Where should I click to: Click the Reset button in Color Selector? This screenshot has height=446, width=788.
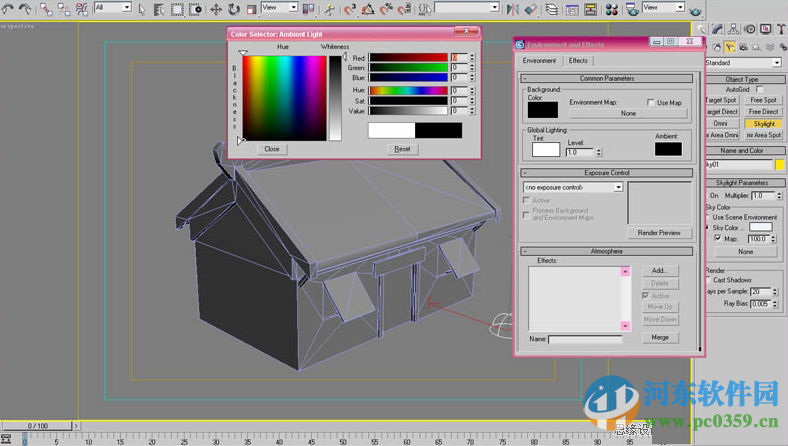tap(402, 149)
